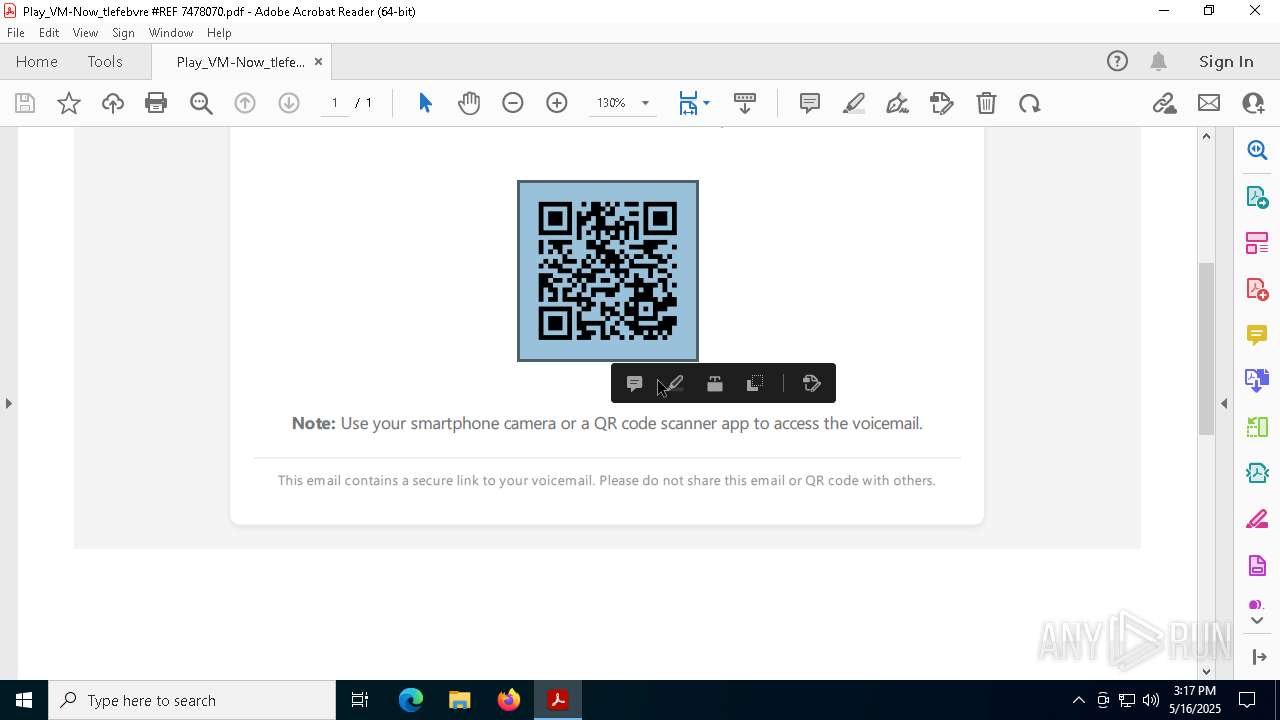
Task: Open the Windows Start menu
Action: point(24,700)
